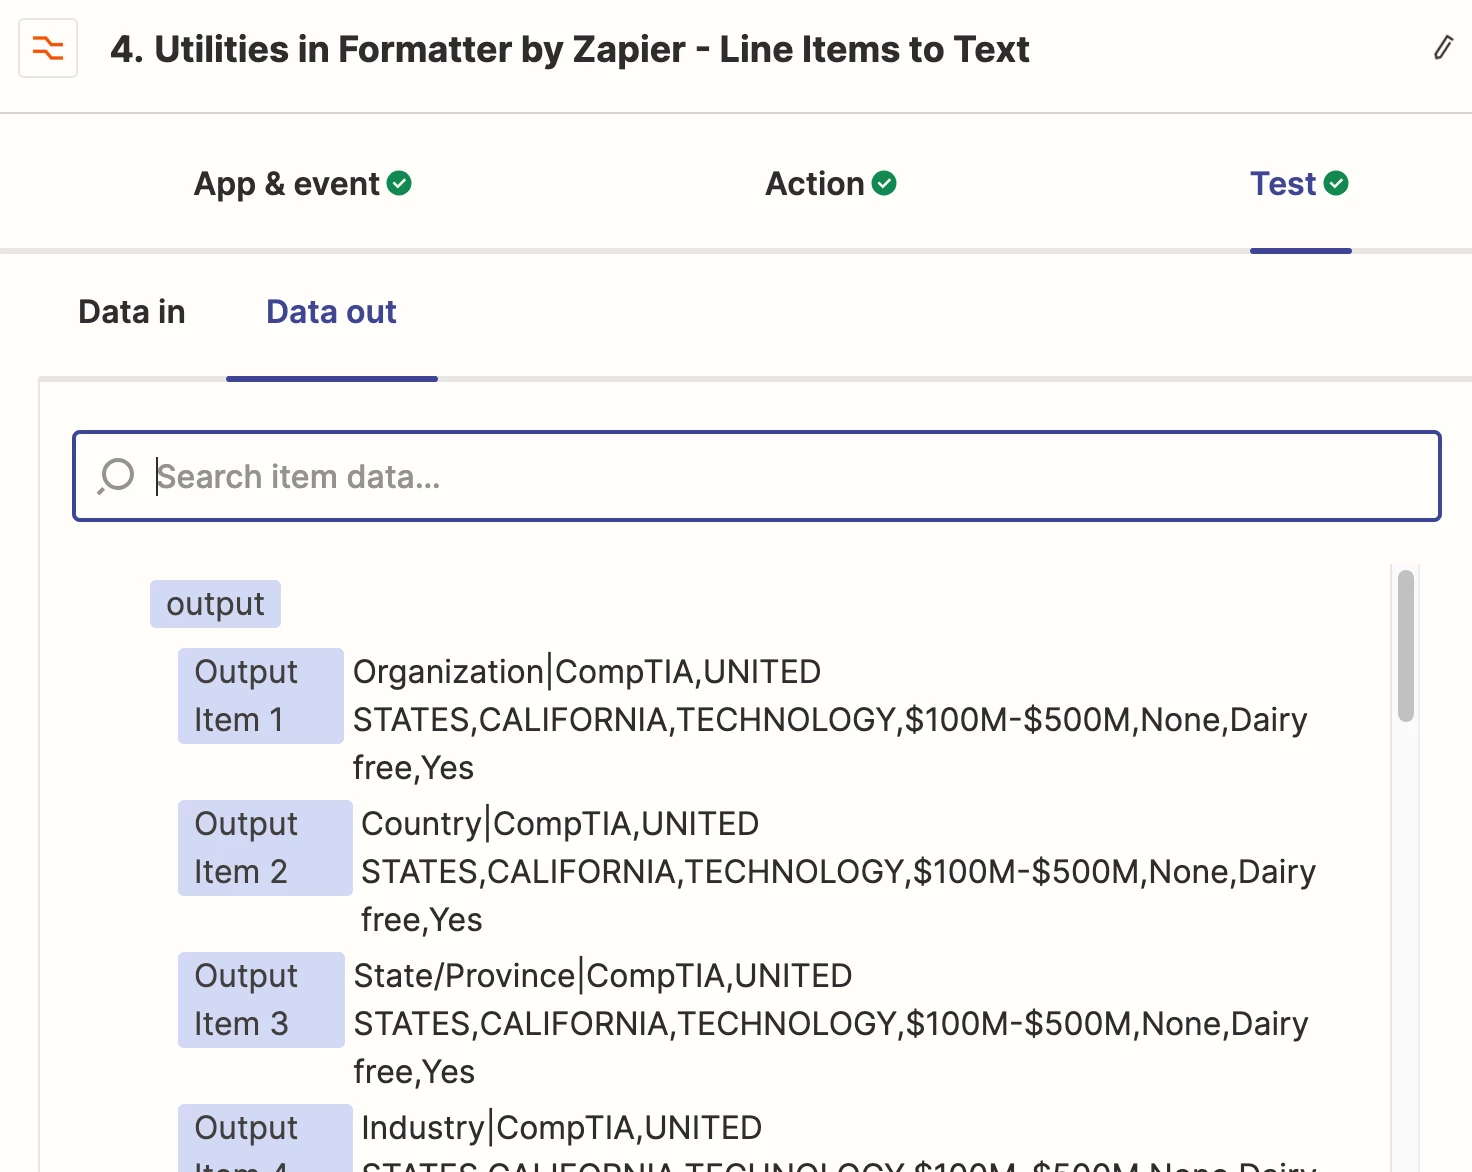Image resolution: width=1472 pixels, height=1172 pixels.
Task: Select the Test tab
Action: [1299, 184]
